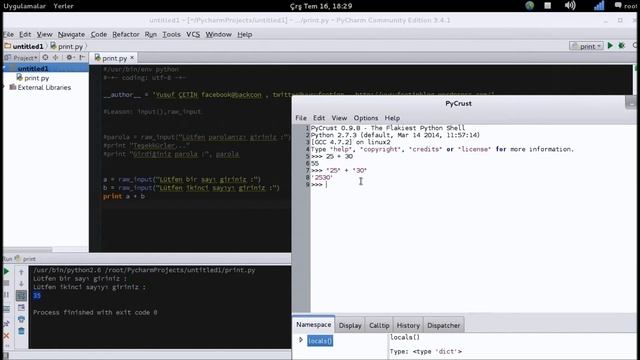The height and width of the screenshot is (360, 640).
Task: Collapse all with Project panel collapse icon
Action: (56, 58)
